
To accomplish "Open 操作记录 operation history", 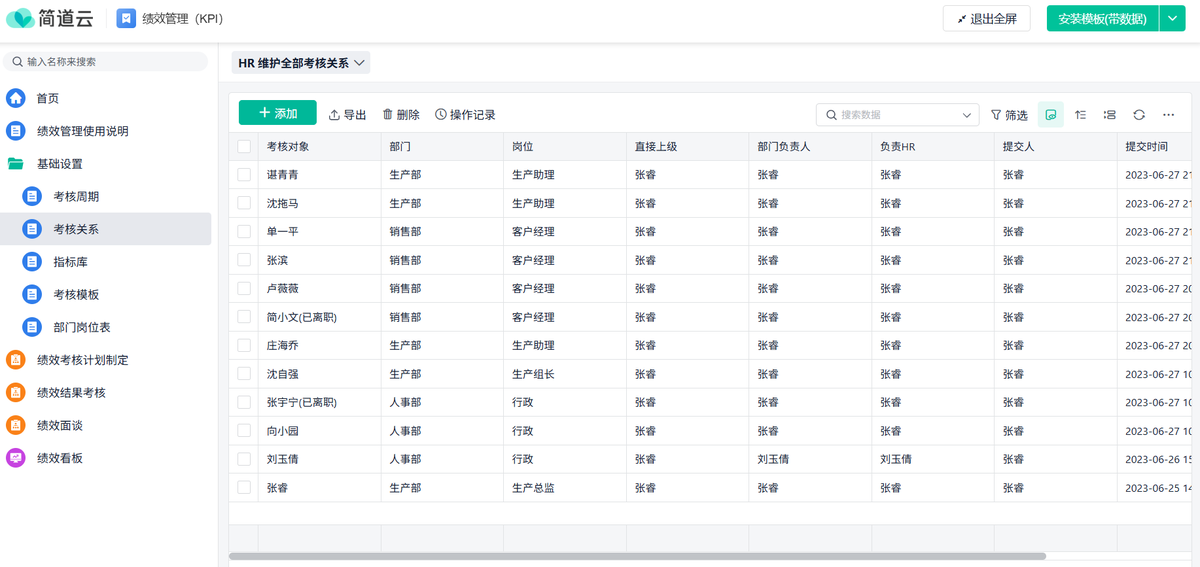I will click(x=465, y=115).
